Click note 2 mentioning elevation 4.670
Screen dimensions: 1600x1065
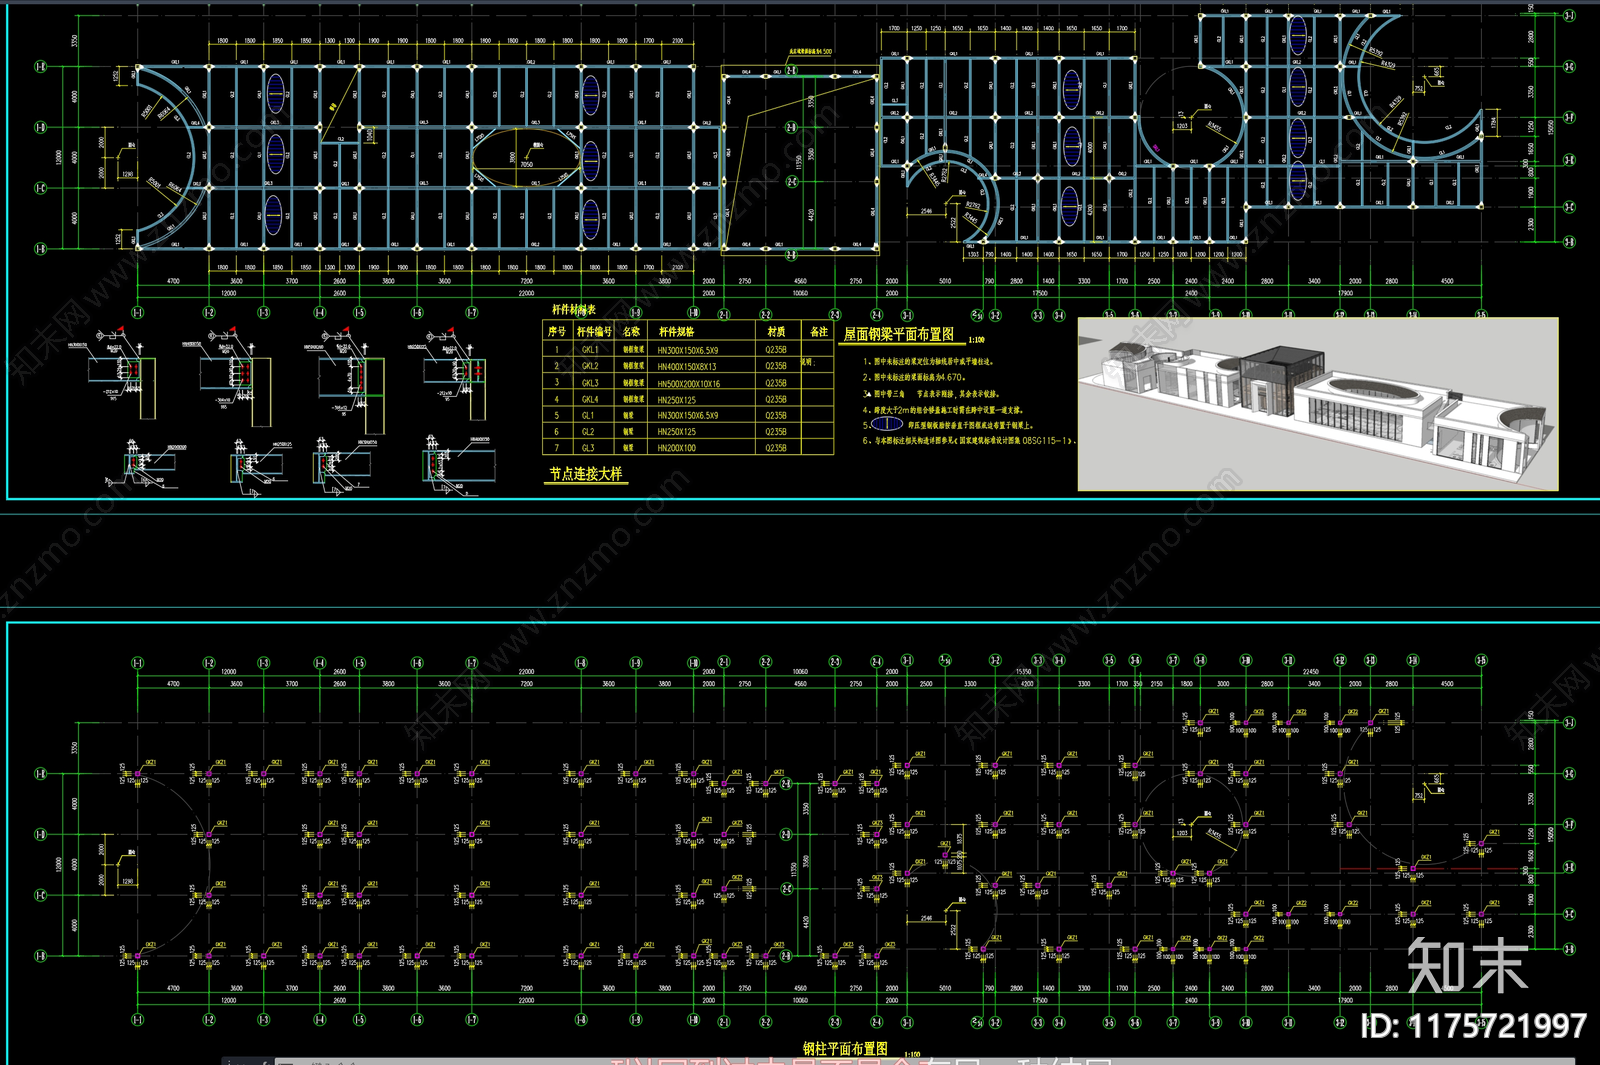pyautogui.click(x=914, y=378)
